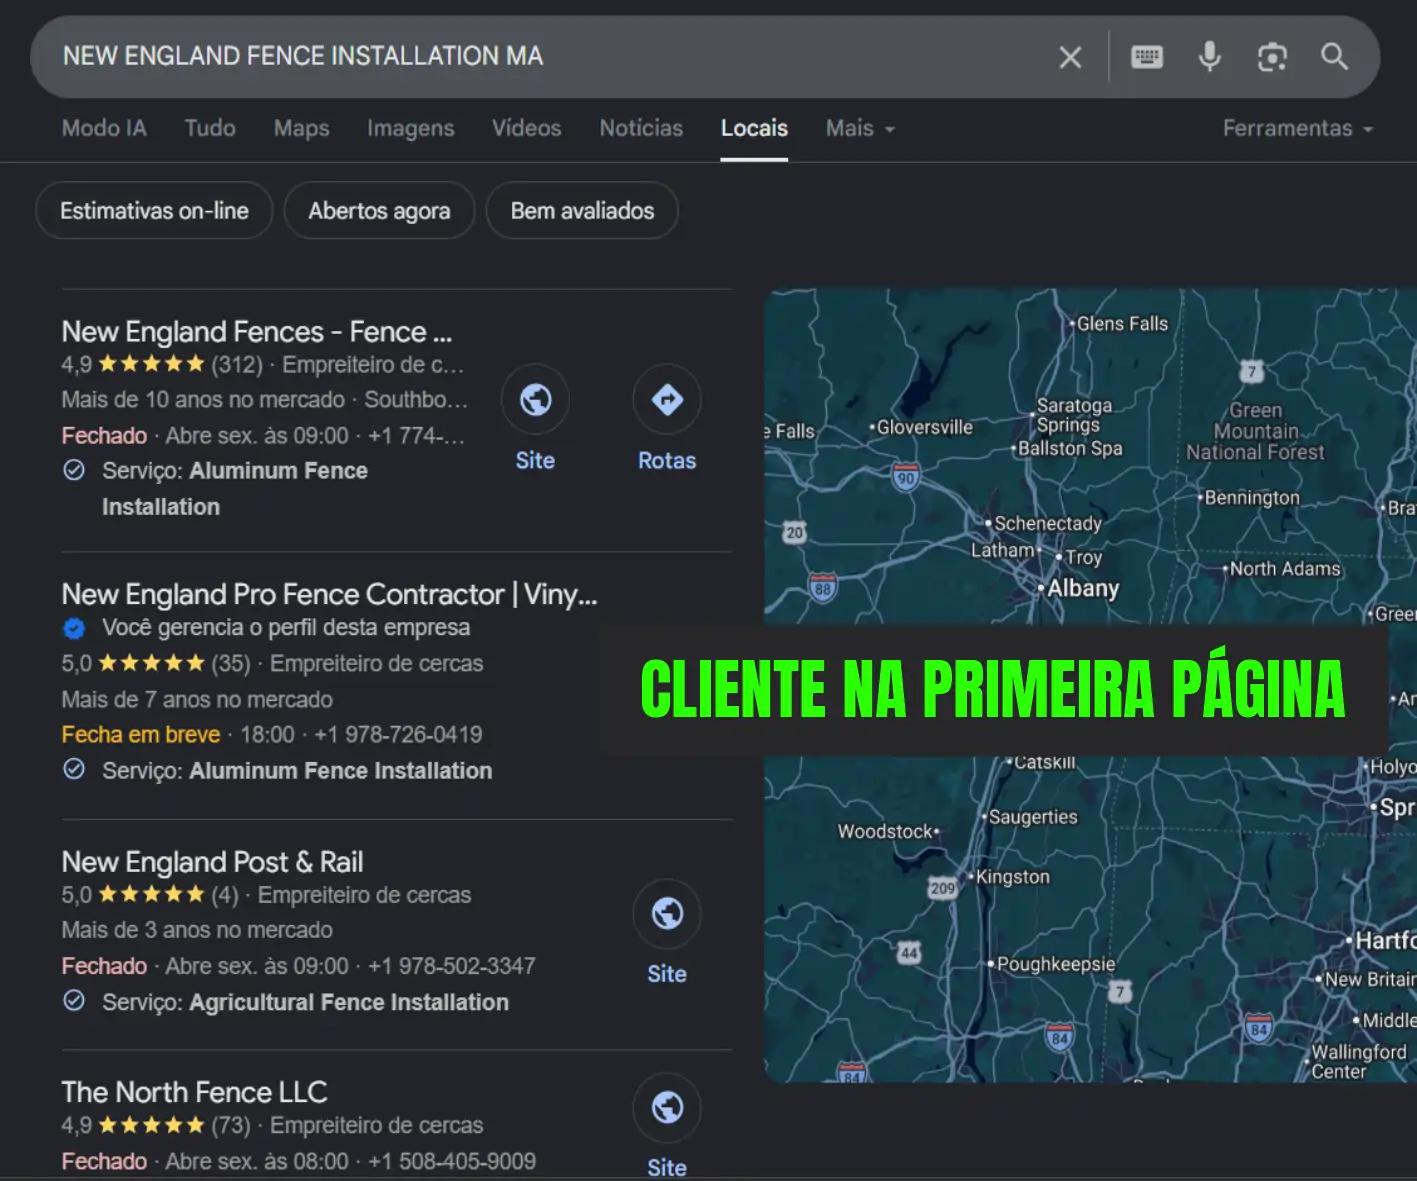Screen dimensions: 1417x1181
Task: Click Glens Falls on the map
Action: point(1122,324)
